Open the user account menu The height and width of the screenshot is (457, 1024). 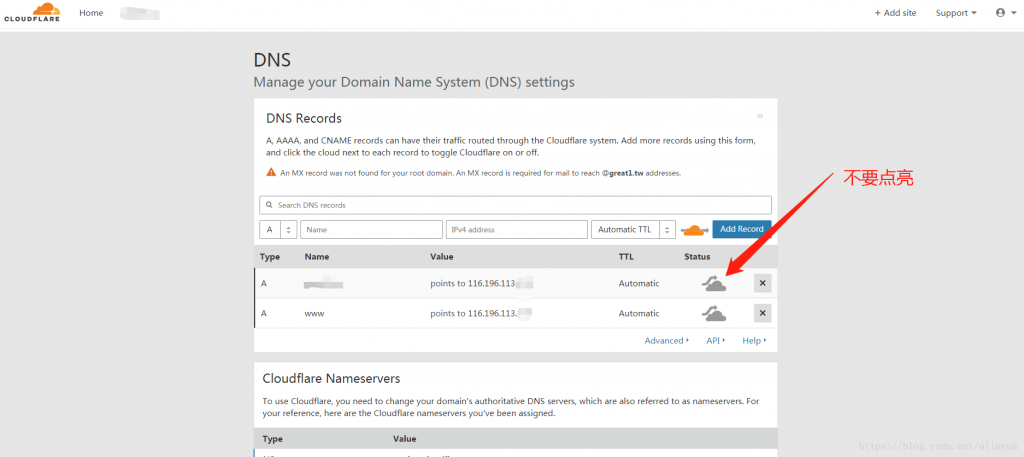(1004, 12)
